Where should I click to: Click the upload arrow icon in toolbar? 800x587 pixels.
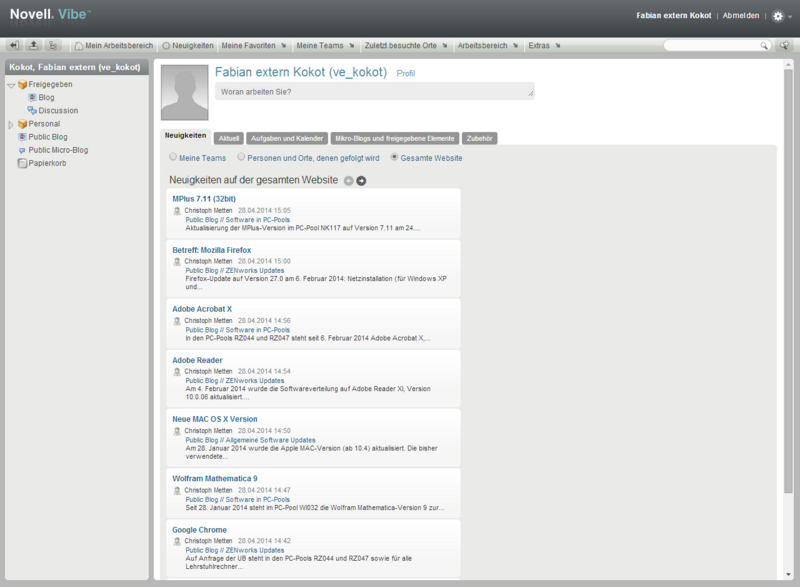coord(33,45)
